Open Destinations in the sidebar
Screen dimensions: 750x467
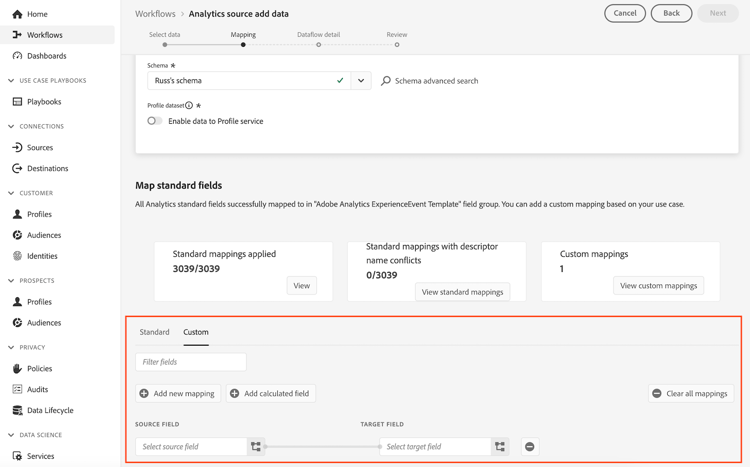(47, 168)
